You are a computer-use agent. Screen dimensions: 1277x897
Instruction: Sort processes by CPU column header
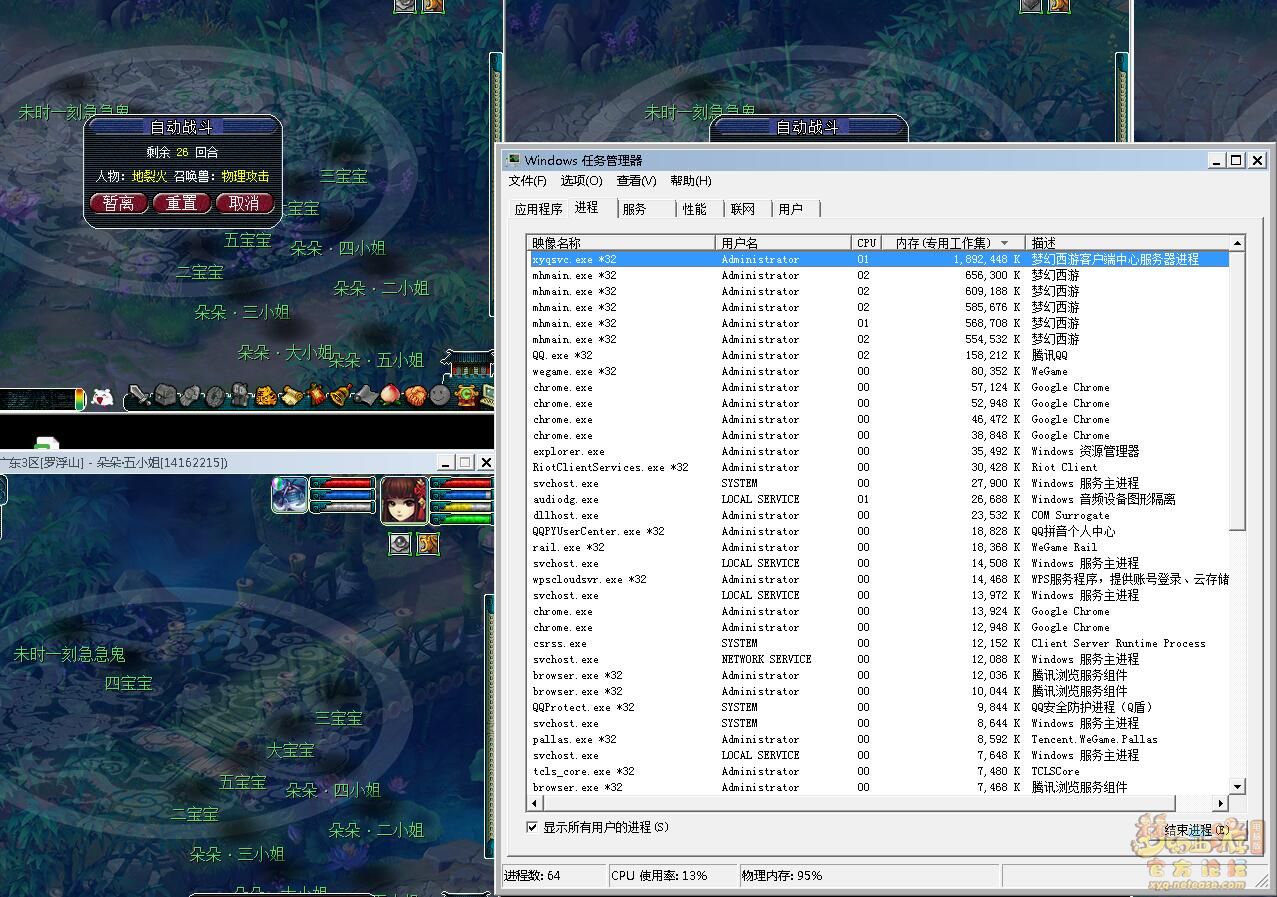click(866, 243)
